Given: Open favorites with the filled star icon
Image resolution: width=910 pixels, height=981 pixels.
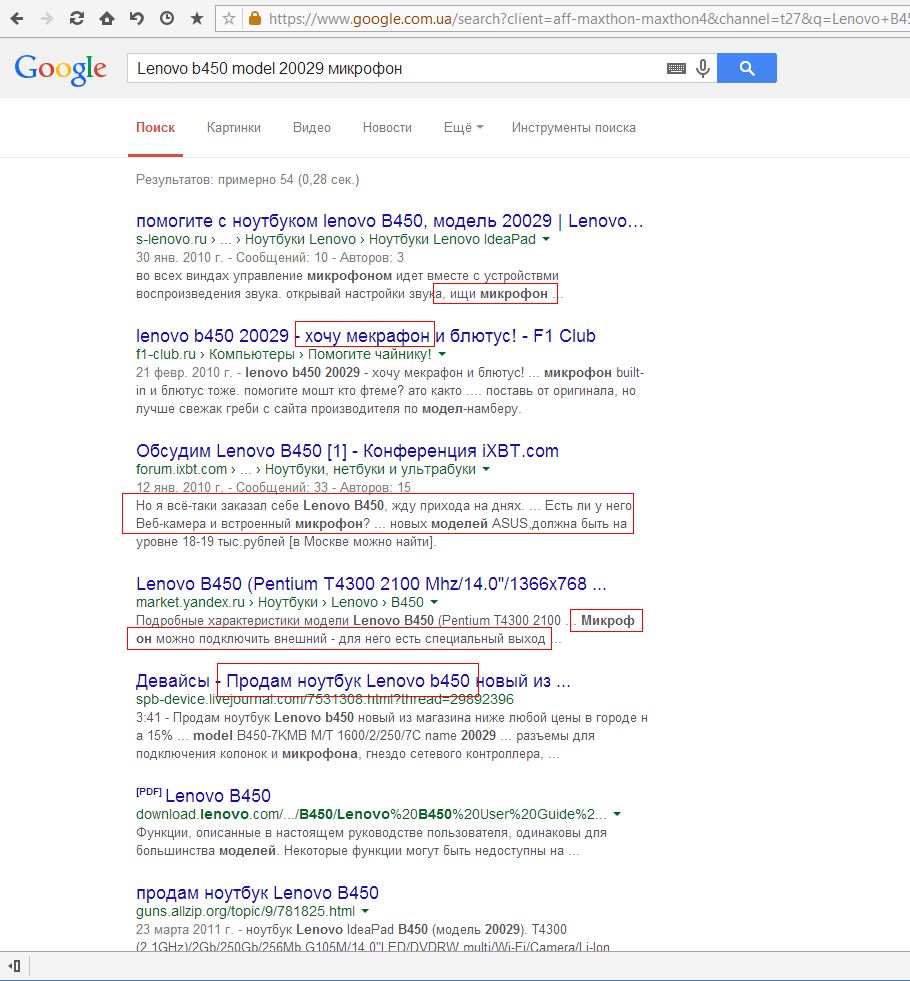Looking at the screenshot, I should pos(197,18).
